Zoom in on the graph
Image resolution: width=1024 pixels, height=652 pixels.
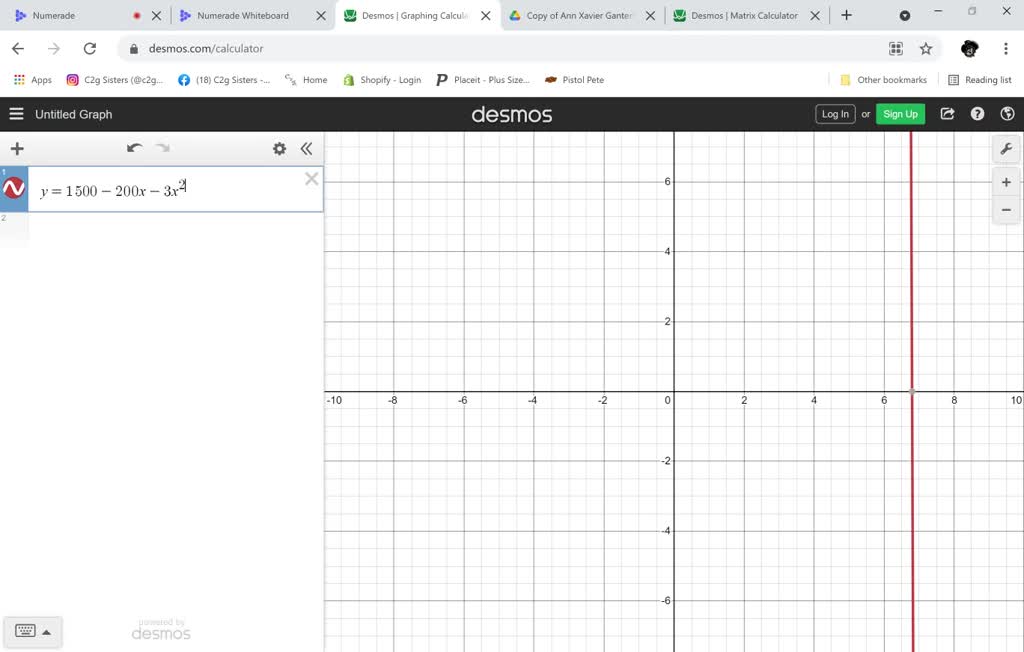1006,182
